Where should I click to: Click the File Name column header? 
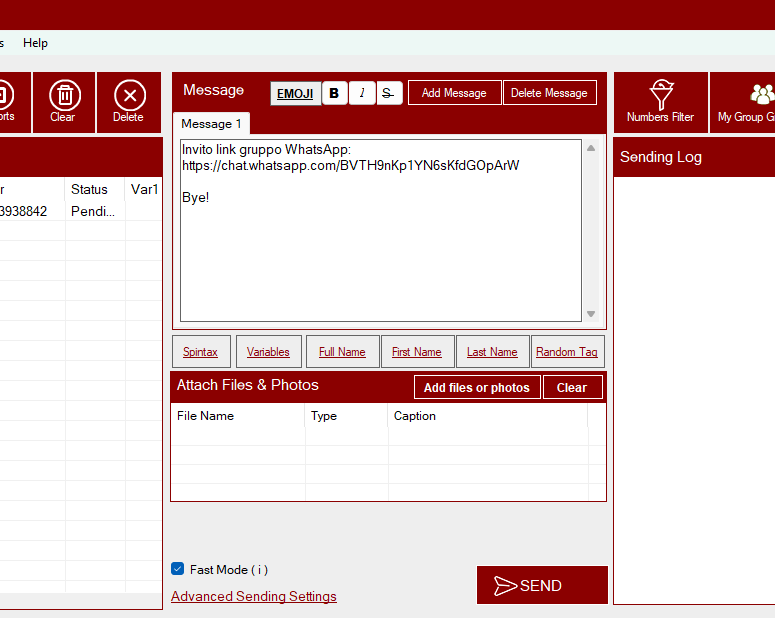pyautogui.click(x=238, y=416)
